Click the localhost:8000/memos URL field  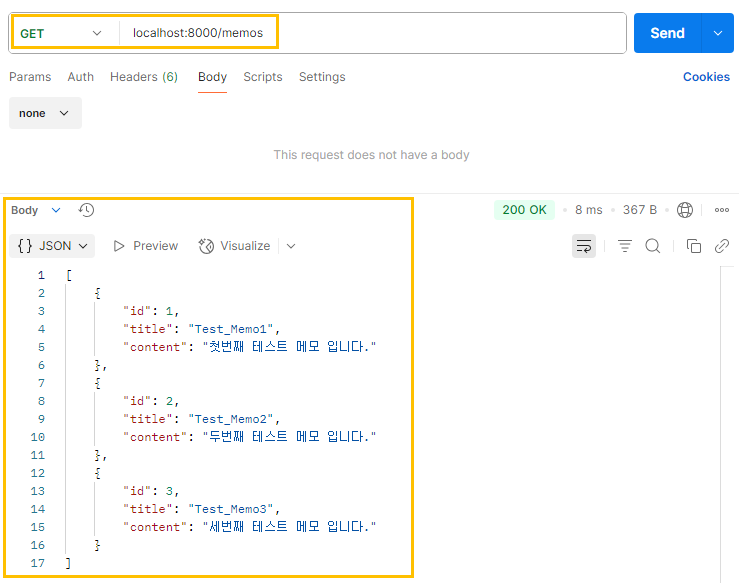coord(198,33)
